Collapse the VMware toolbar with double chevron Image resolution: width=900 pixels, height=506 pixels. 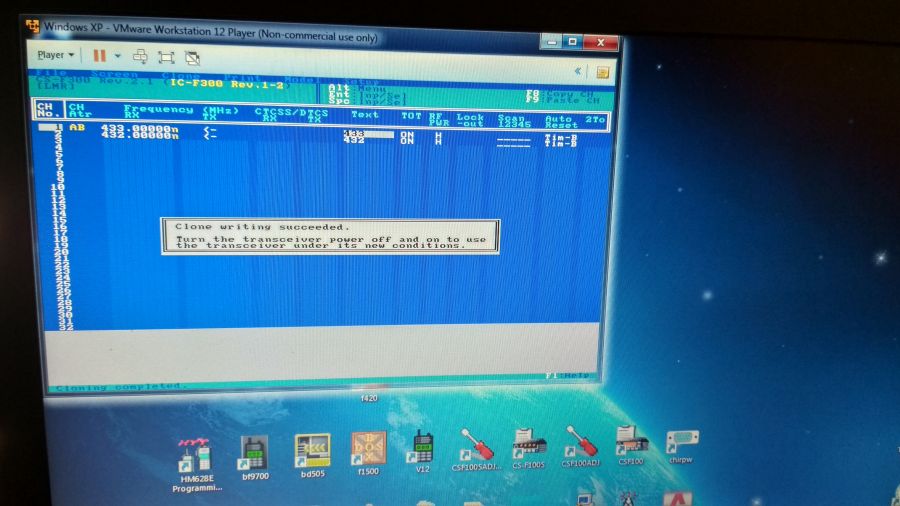[x=578, y=71]
